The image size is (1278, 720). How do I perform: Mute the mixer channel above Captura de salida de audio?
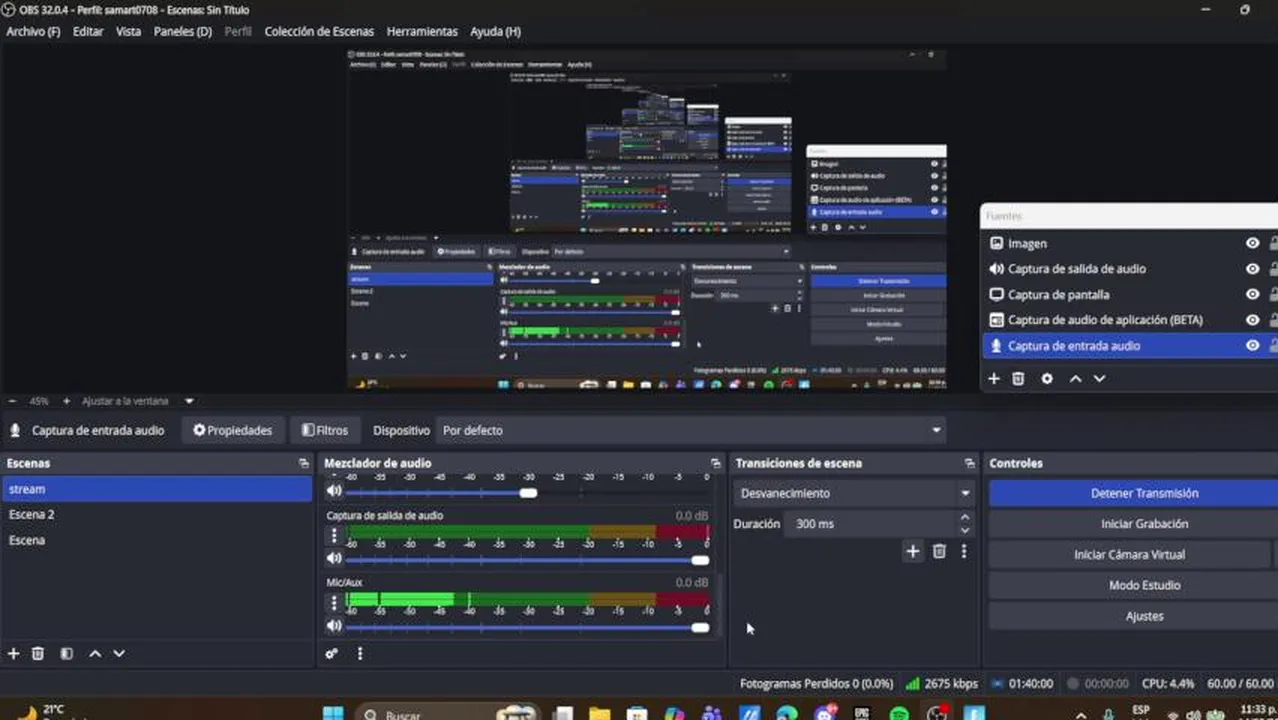335,491
